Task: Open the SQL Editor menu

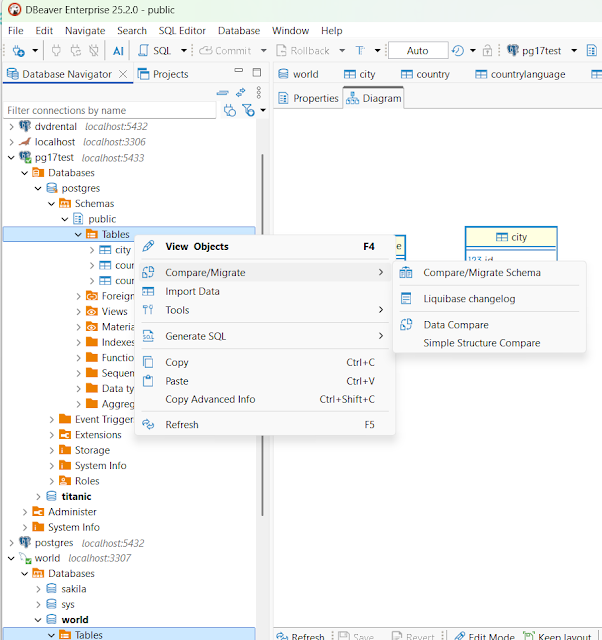Action: (182, 31)
